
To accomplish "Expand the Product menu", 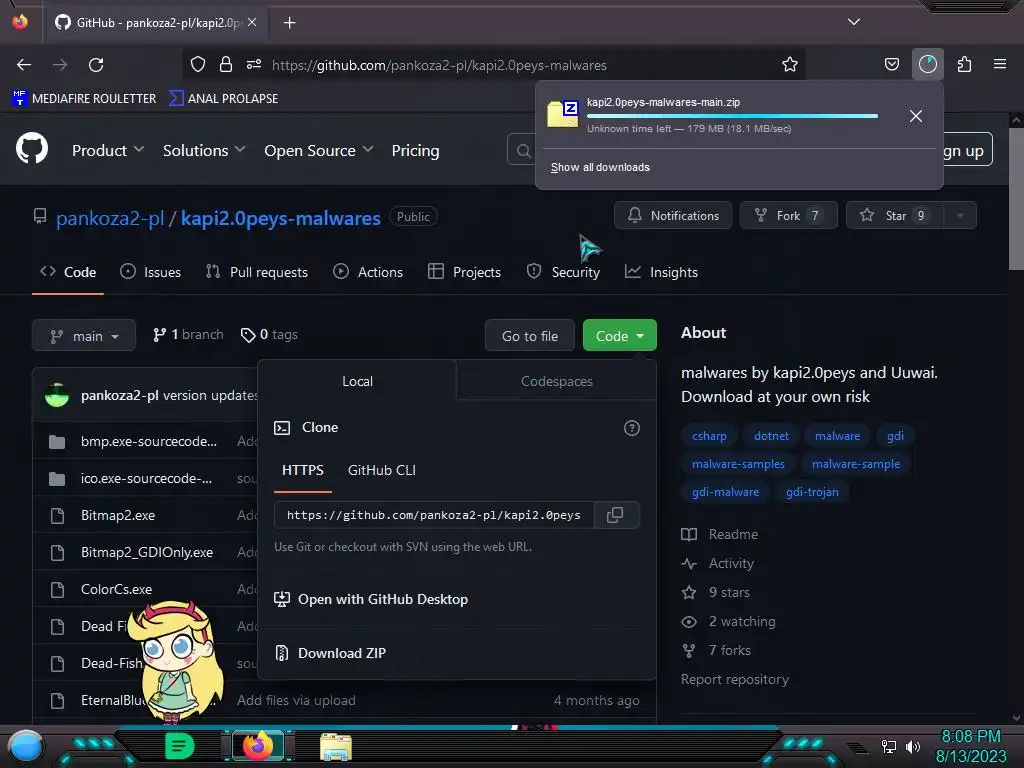I will click(x=108, y=150).
